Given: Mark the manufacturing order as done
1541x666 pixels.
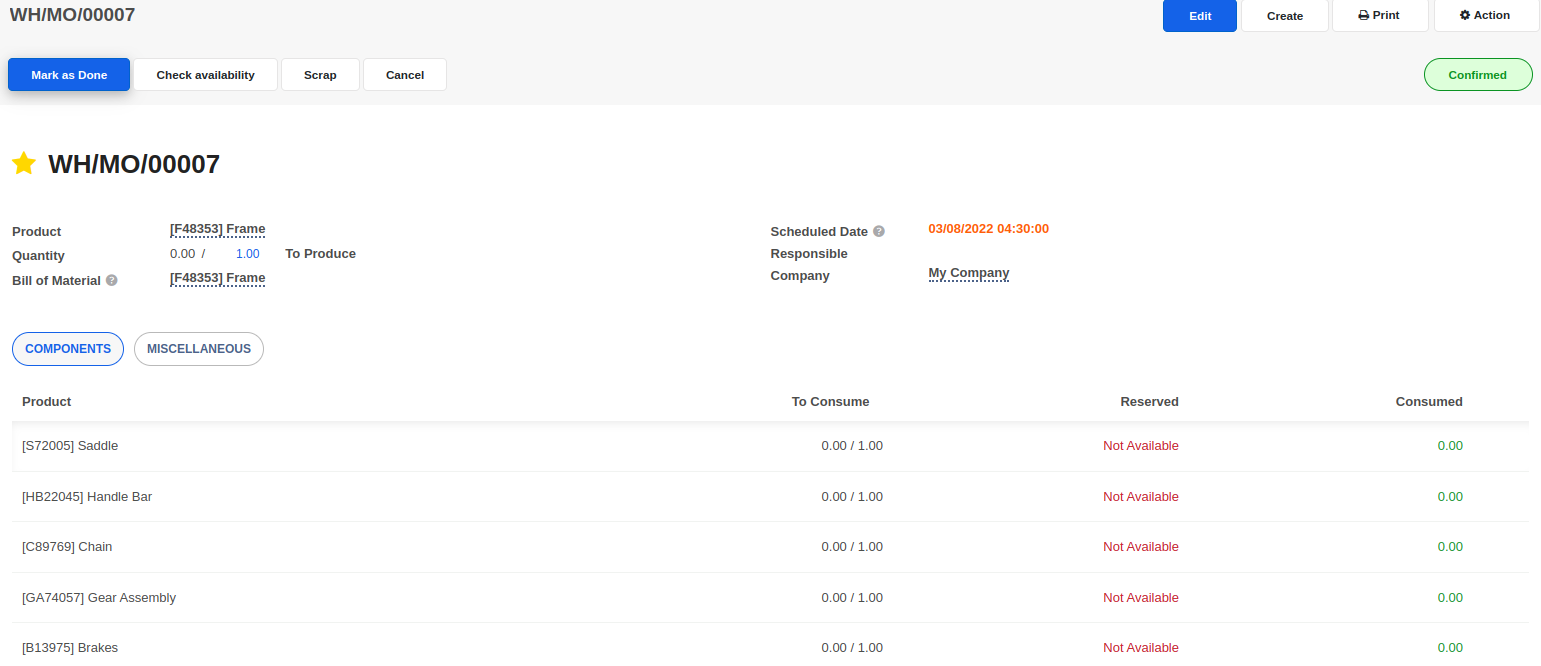Looking at the screenshot, I should [x=69, y=75].
